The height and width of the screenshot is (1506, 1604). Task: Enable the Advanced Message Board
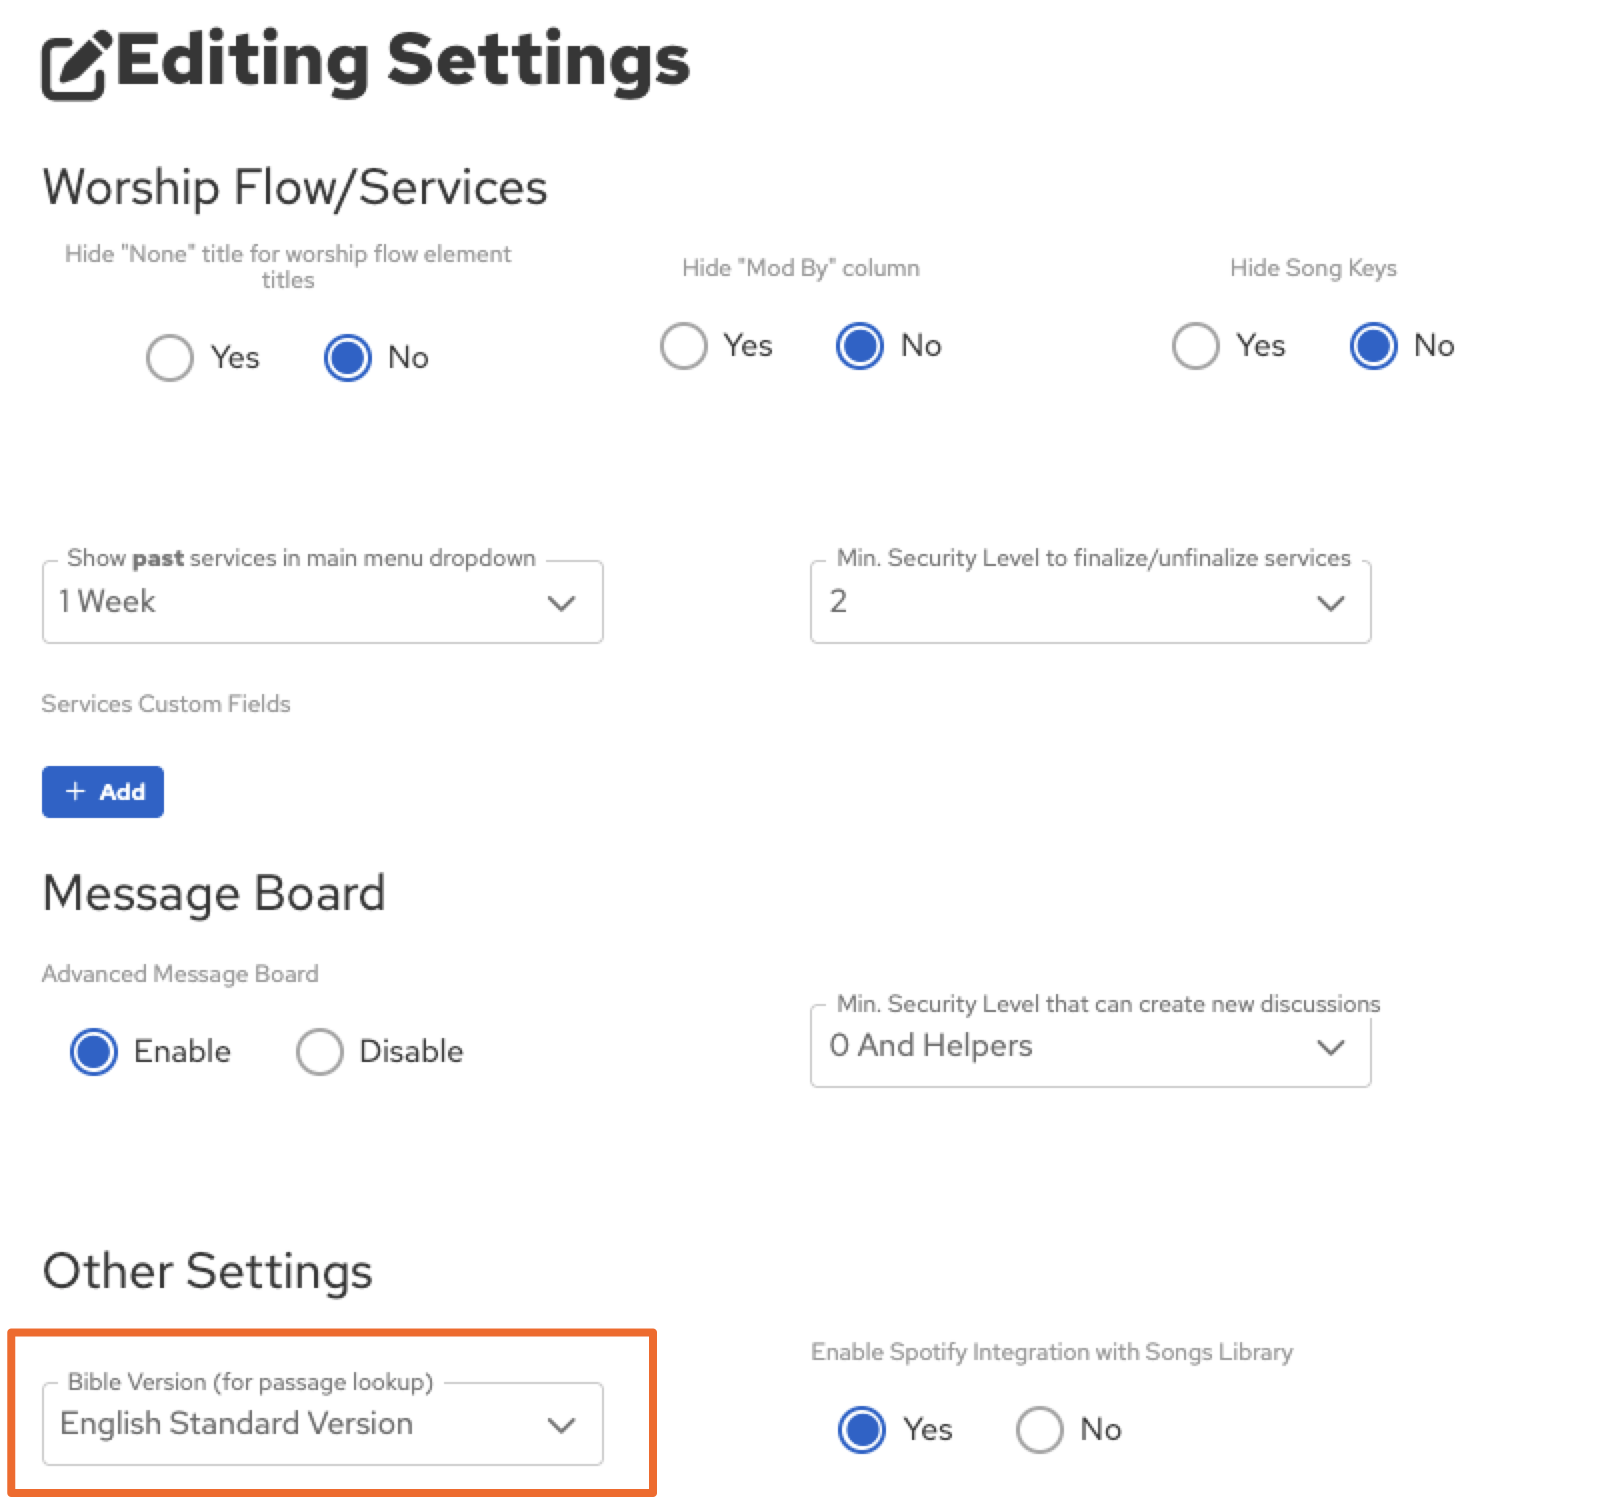(x=94, y=1052)
